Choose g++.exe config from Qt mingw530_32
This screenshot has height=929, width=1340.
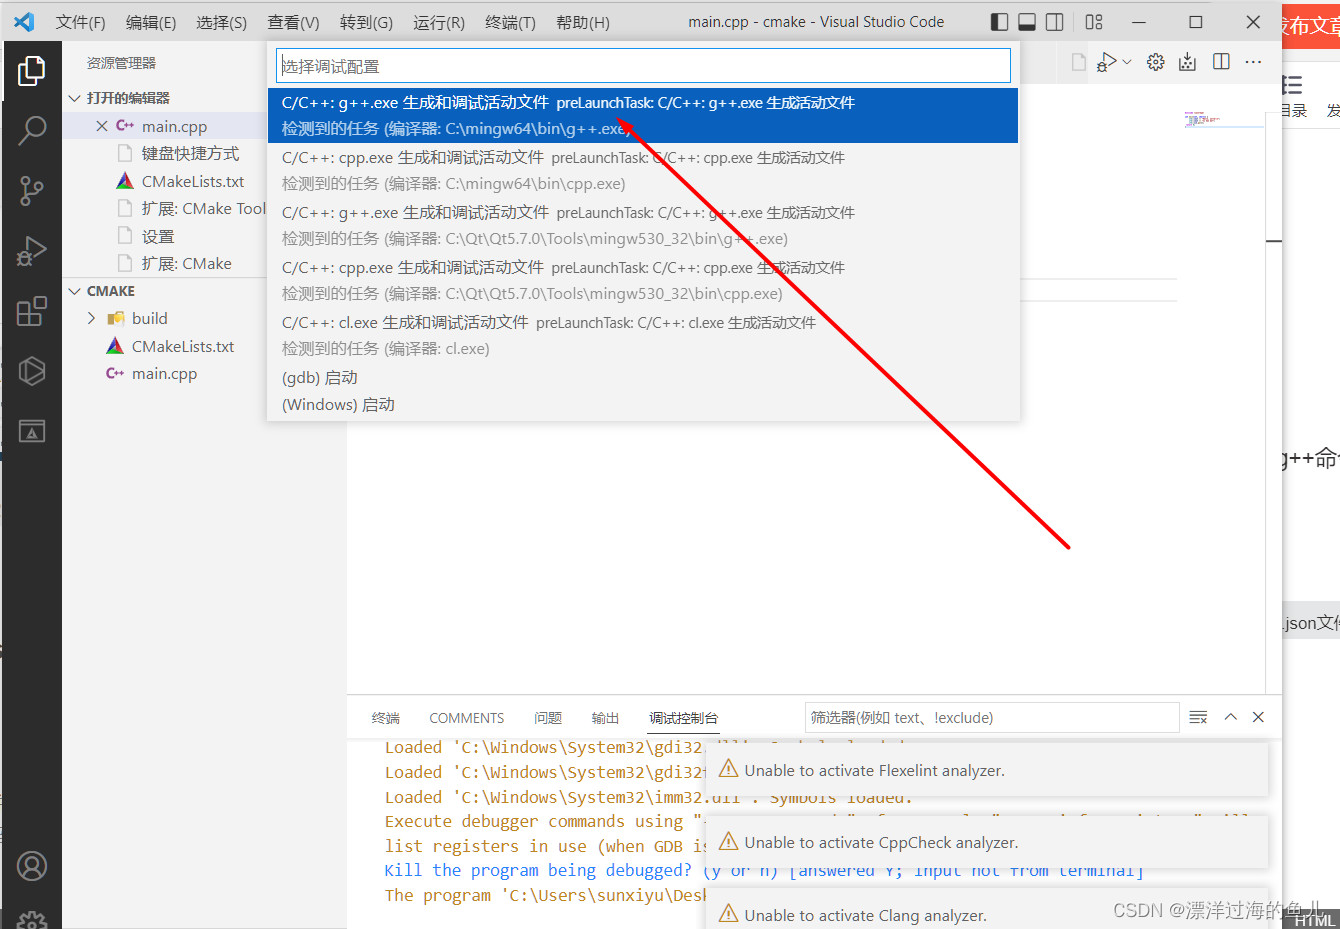(x=643, y=226)
